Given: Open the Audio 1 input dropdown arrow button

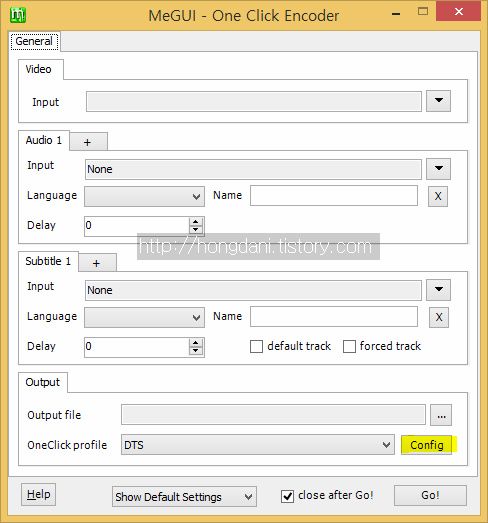Looking at the screenshot, I should click(x=439, y=168).
